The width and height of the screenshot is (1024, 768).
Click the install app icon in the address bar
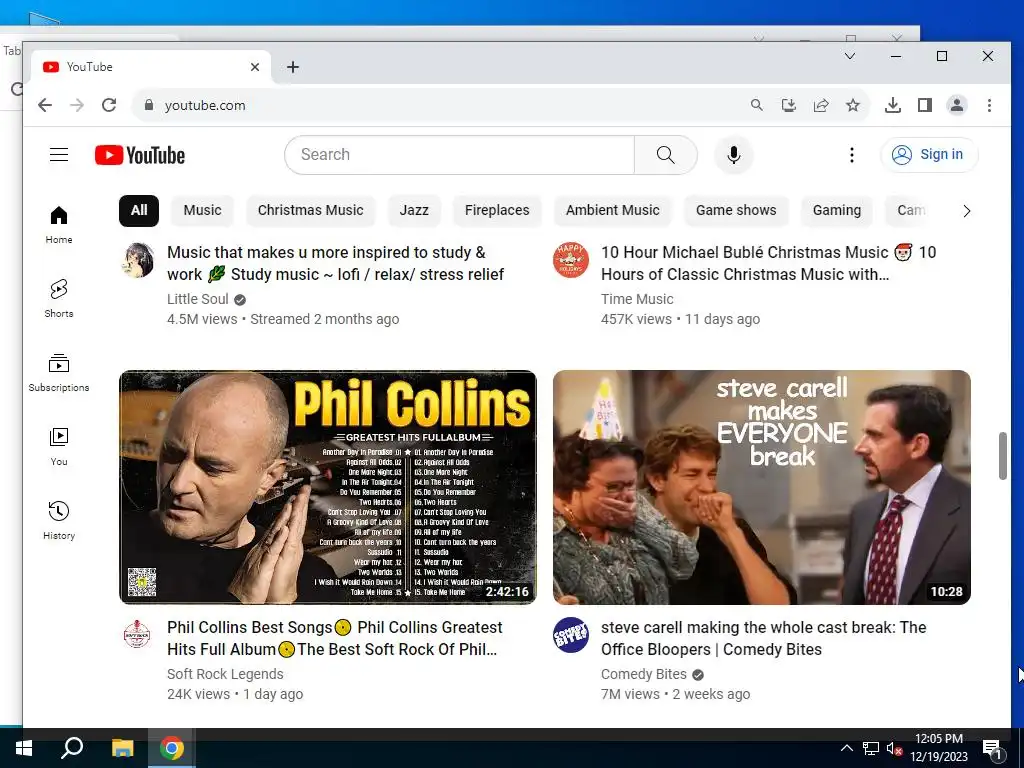click(x=789, y=105)
